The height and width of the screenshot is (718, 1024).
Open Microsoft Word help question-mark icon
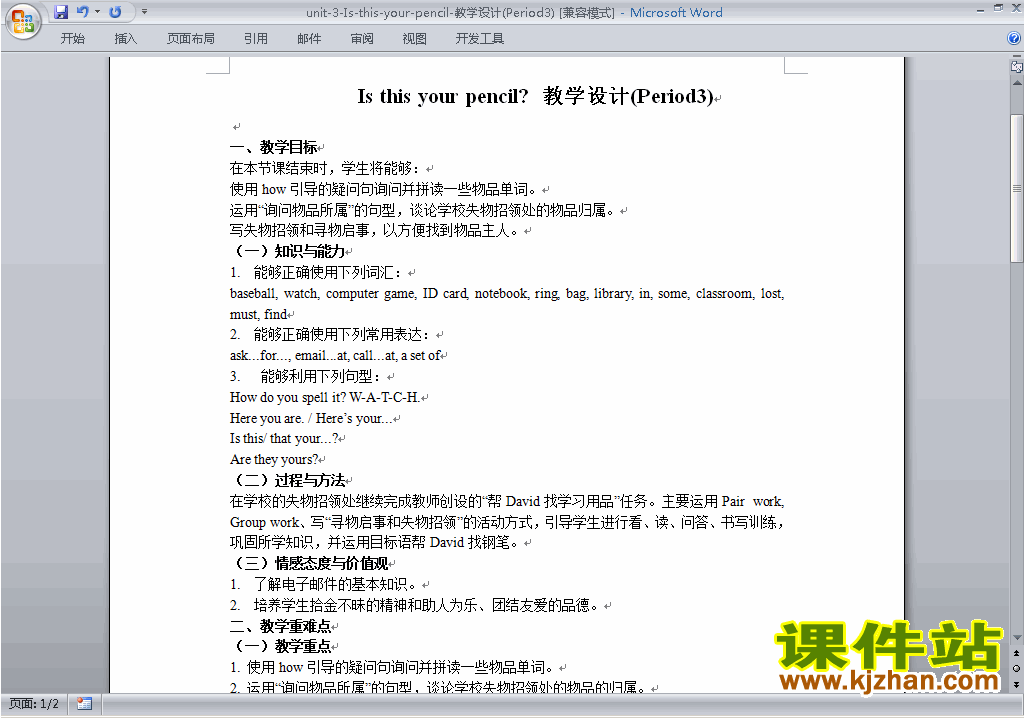pyautogui.click(x=1014, y=39)
